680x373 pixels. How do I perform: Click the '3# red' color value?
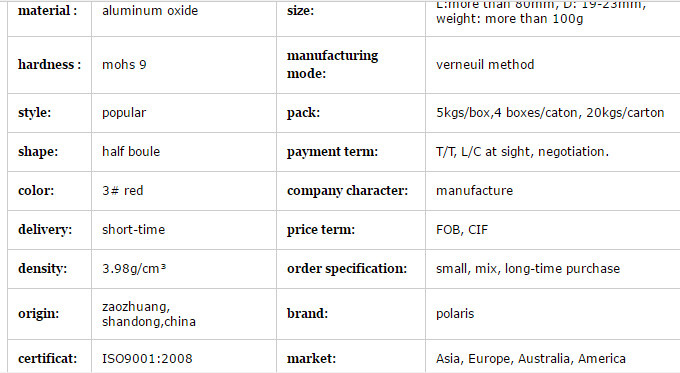tap(123, 190)
